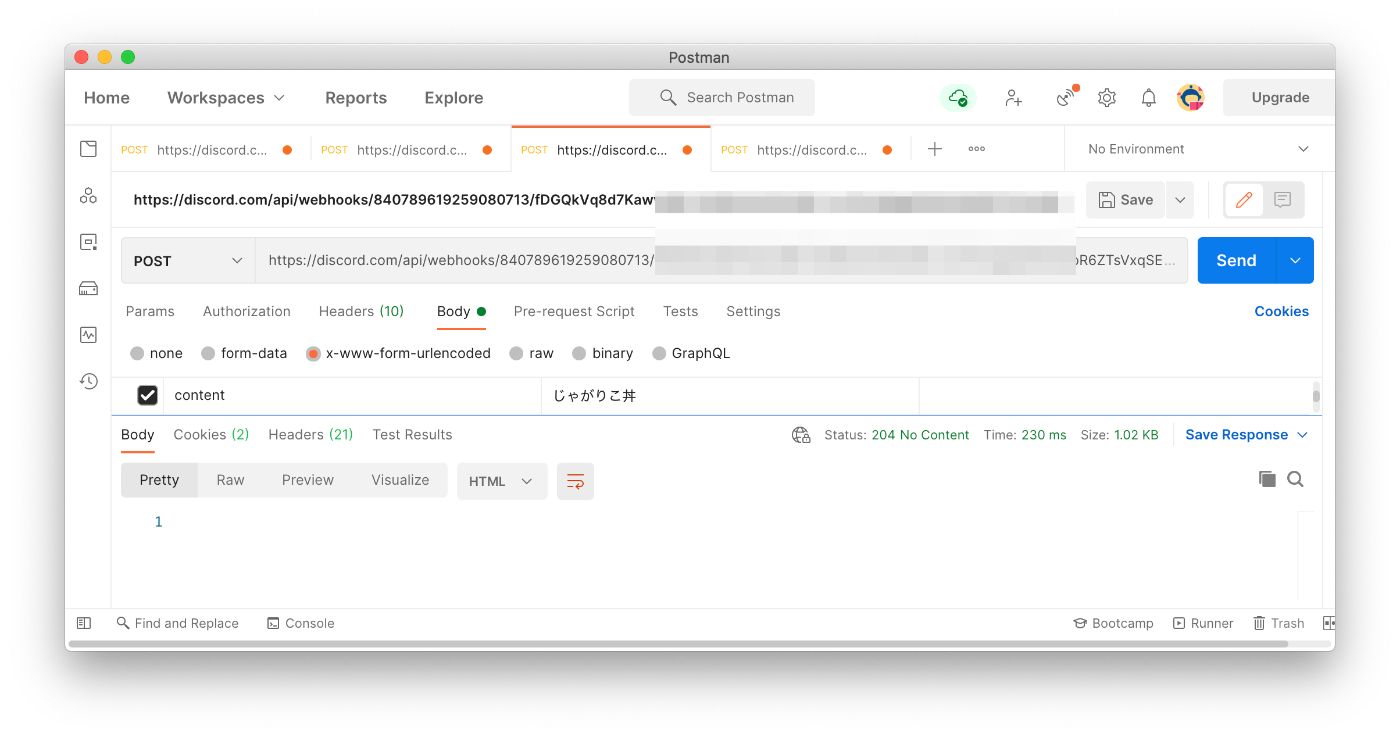Expand the Save options arrow
1400x737 pixels.
1180,200
